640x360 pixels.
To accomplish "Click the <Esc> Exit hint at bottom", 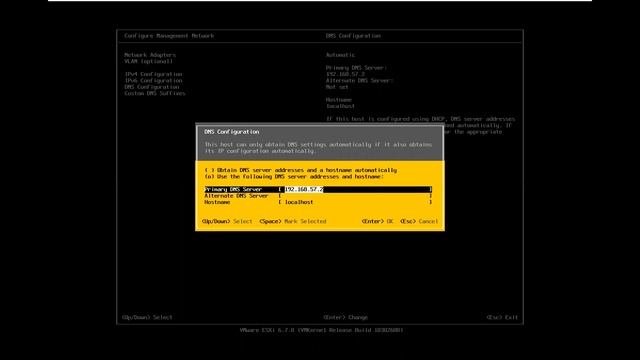I will coord(502,317).
